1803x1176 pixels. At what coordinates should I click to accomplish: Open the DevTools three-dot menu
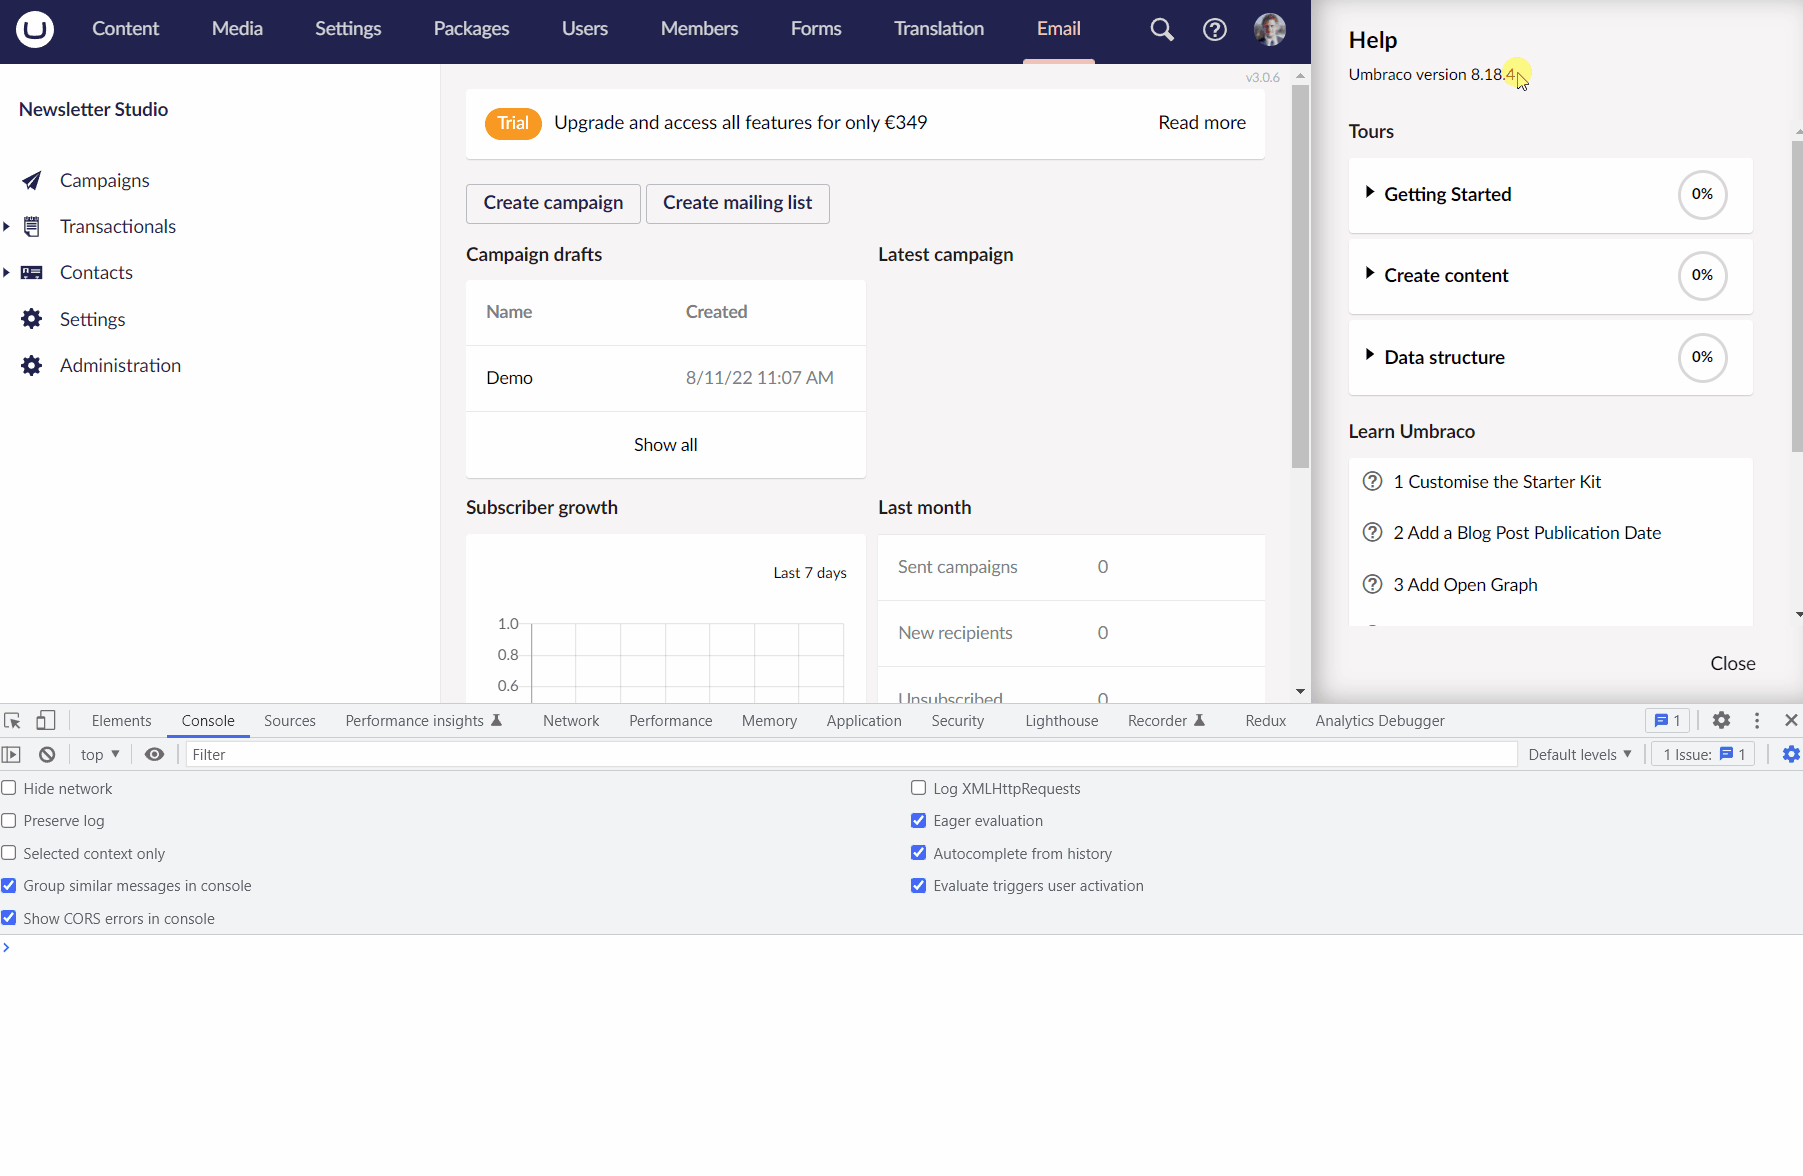coord(1757,720)
